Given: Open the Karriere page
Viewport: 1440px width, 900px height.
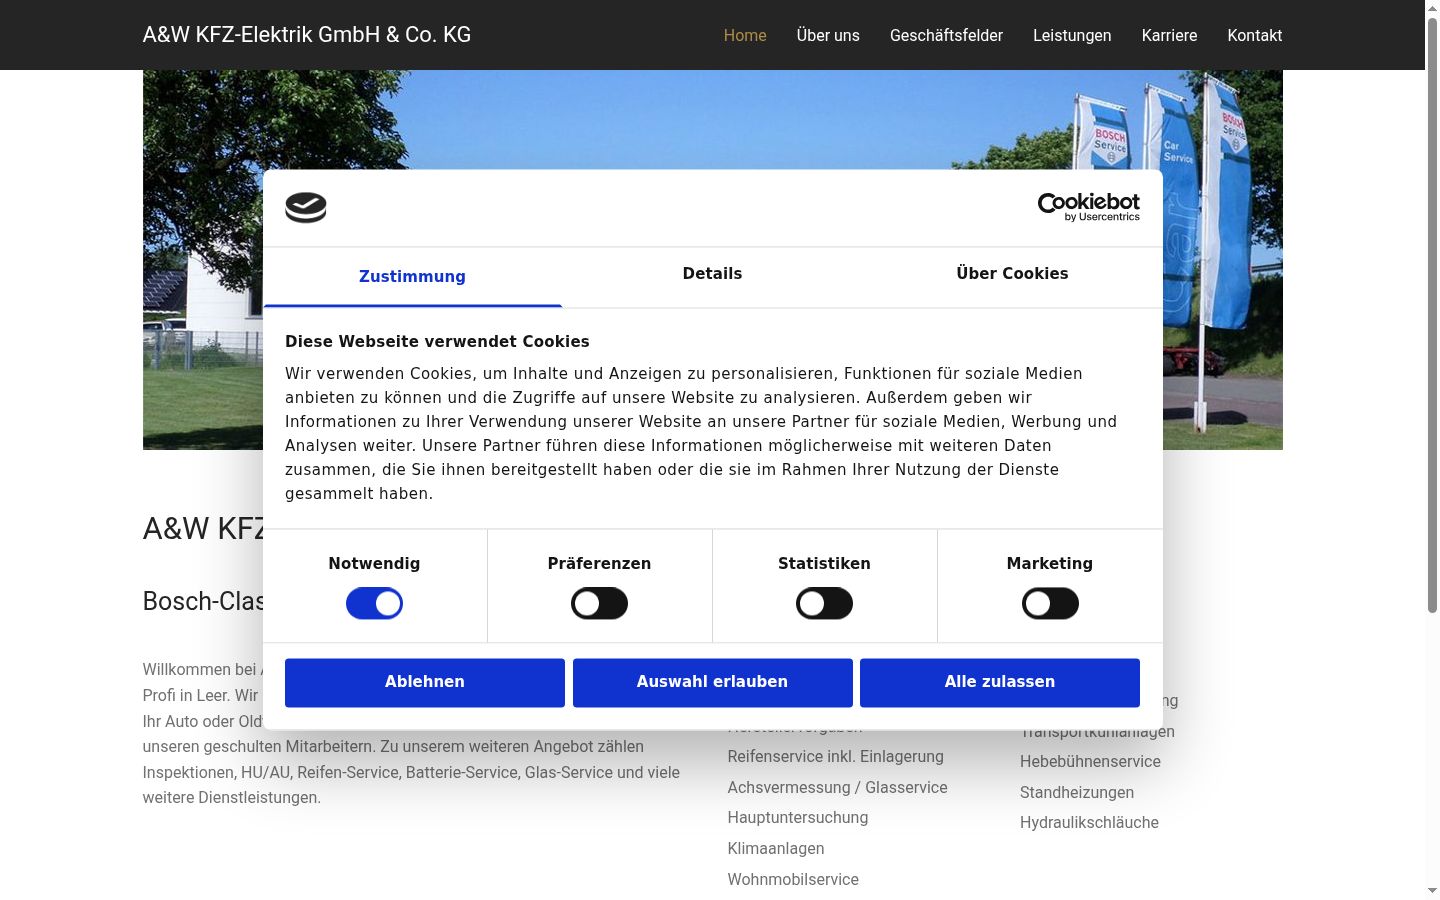Looking at the screenshot, I should point(1169,35).
